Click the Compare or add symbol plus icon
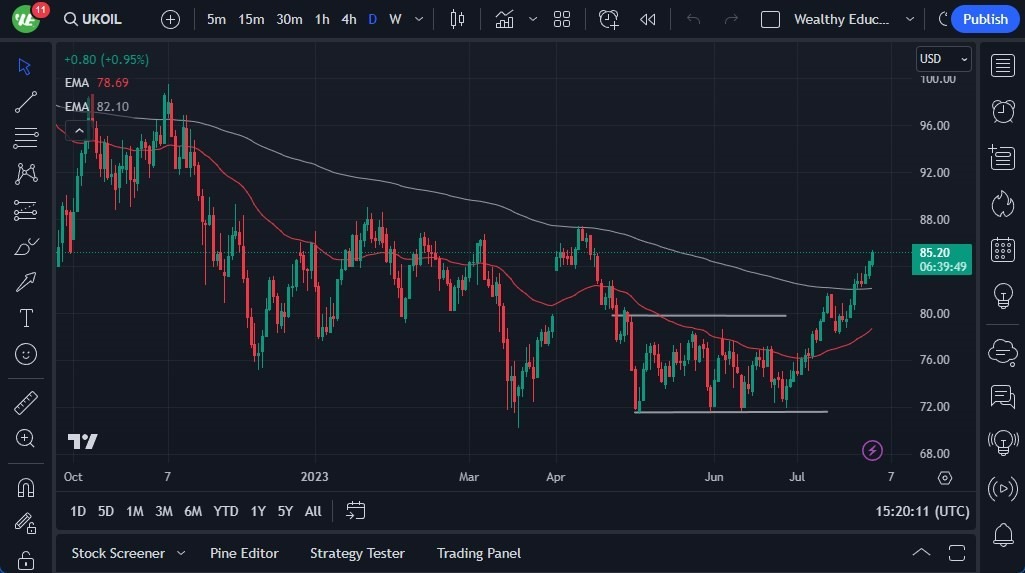Viewport: 1025px width, 573px height. coord(171,19)
